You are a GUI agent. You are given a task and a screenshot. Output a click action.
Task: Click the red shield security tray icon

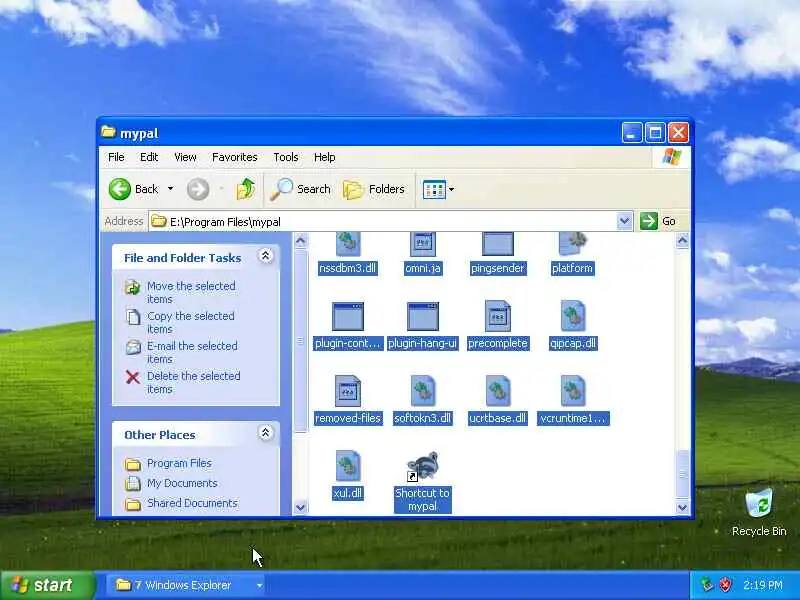coord(726,585)
